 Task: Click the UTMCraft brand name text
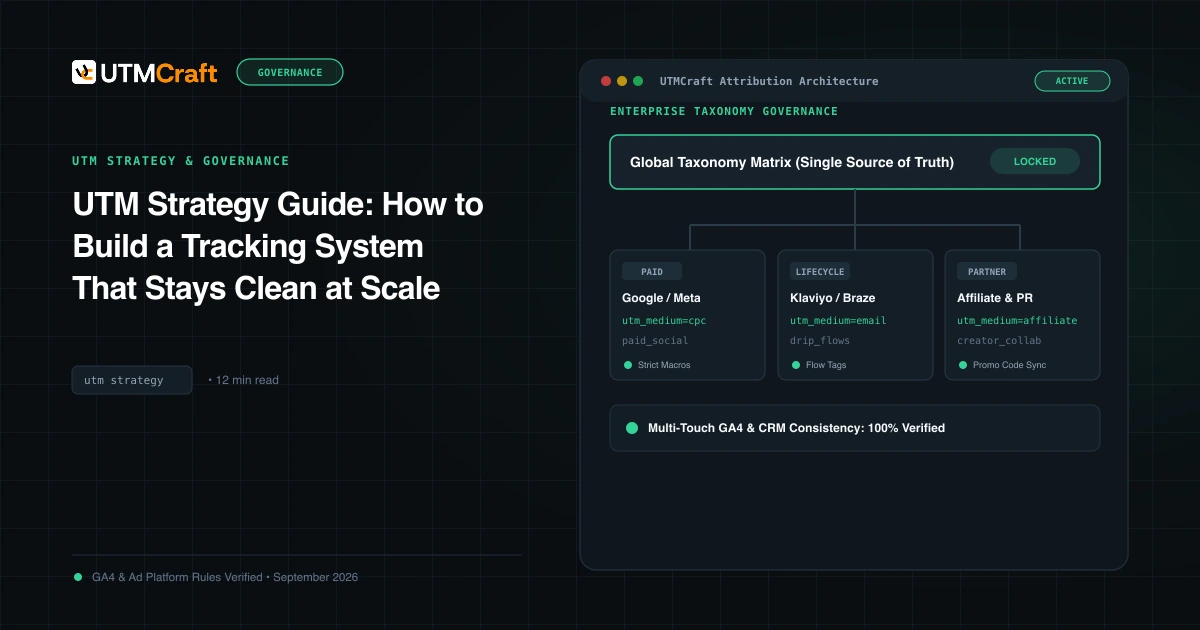pos(159,72)
